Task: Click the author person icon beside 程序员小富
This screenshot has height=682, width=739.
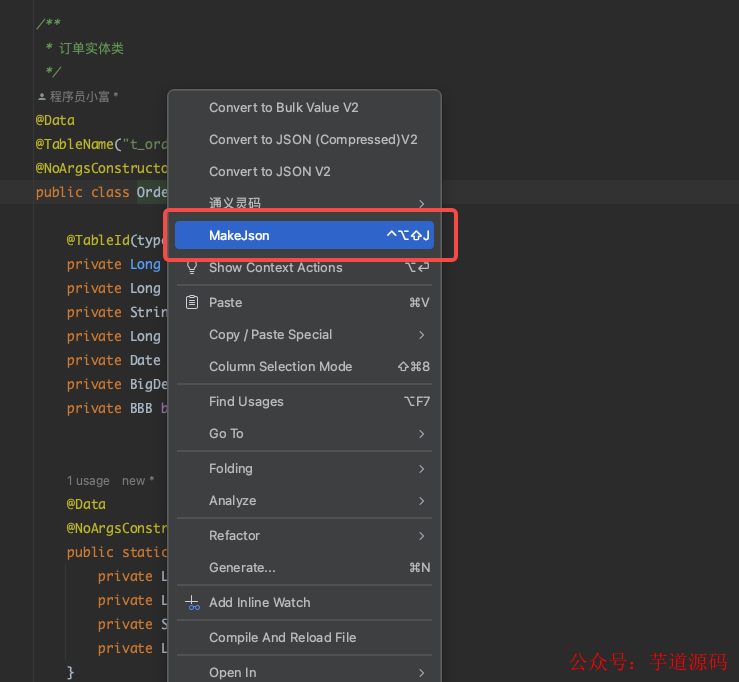Action: [41, 97]
